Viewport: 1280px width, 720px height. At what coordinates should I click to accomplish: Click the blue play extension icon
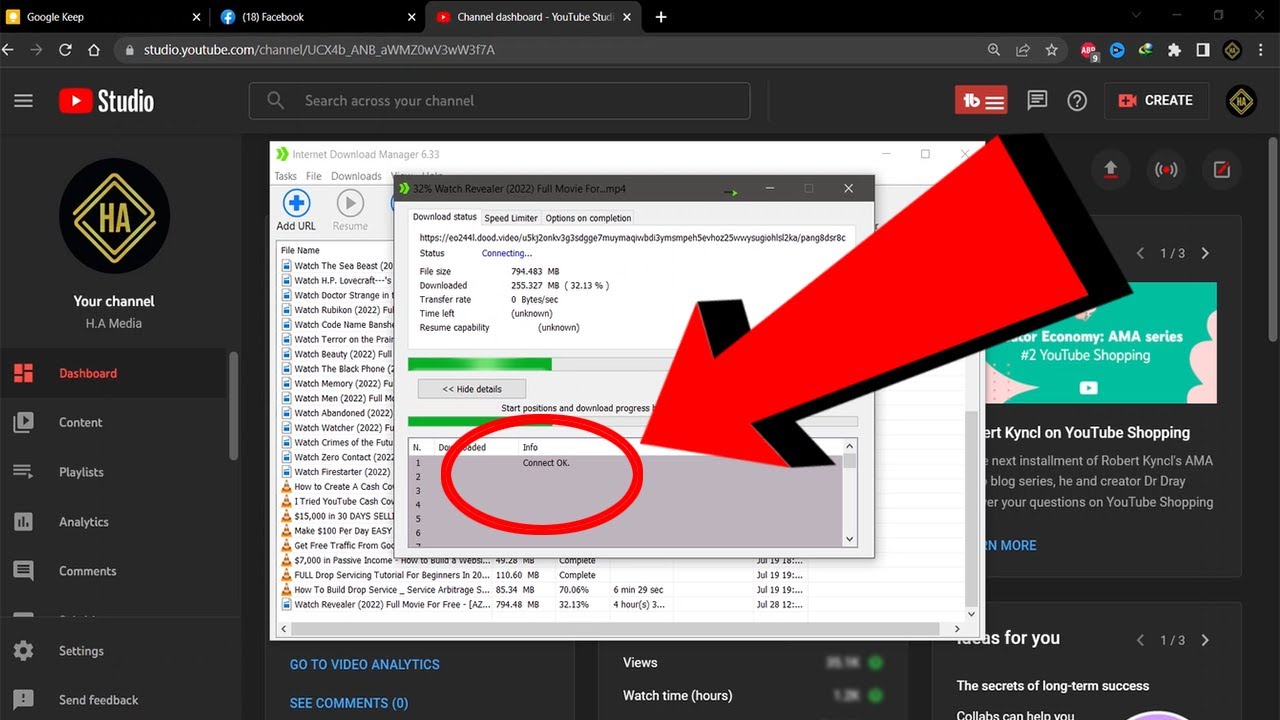1118,50
